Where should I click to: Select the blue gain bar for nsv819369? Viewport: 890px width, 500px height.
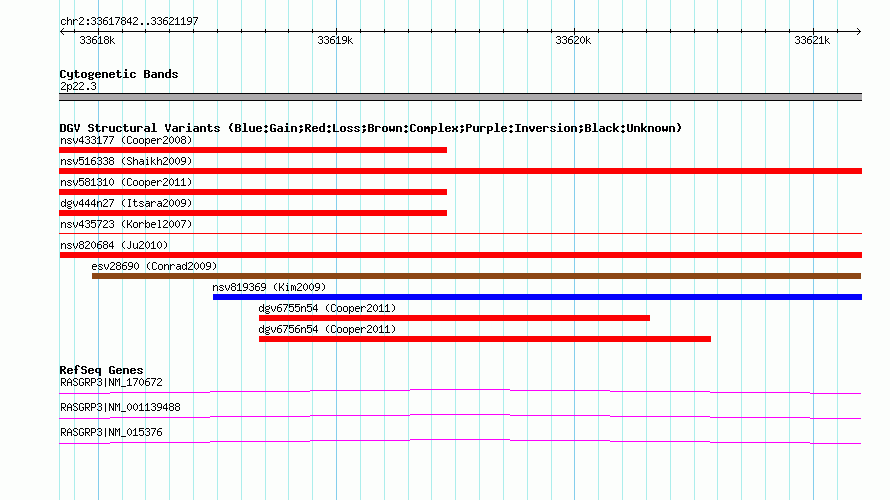[x=538, y=297]
